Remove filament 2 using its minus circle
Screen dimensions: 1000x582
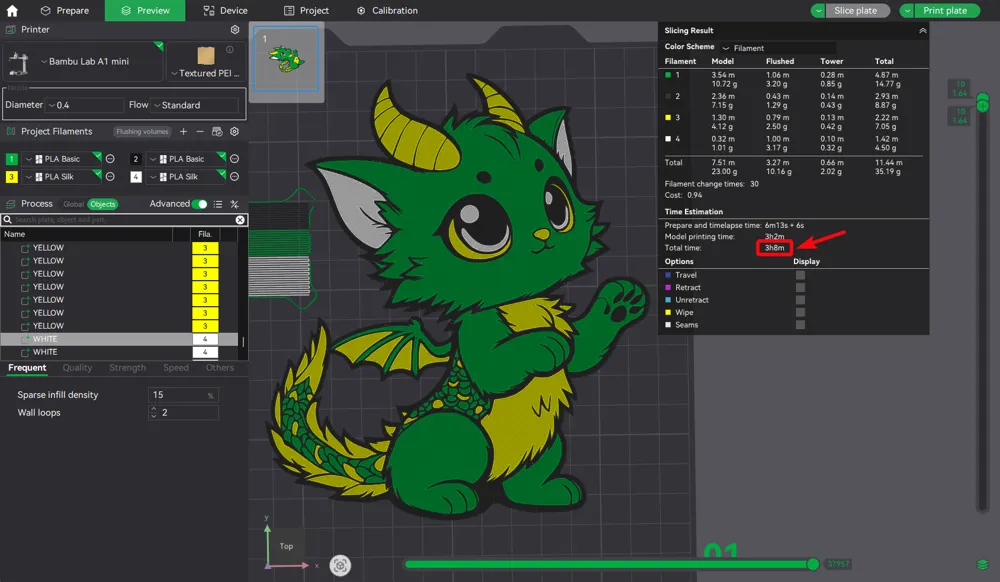(x=234, y=159)
